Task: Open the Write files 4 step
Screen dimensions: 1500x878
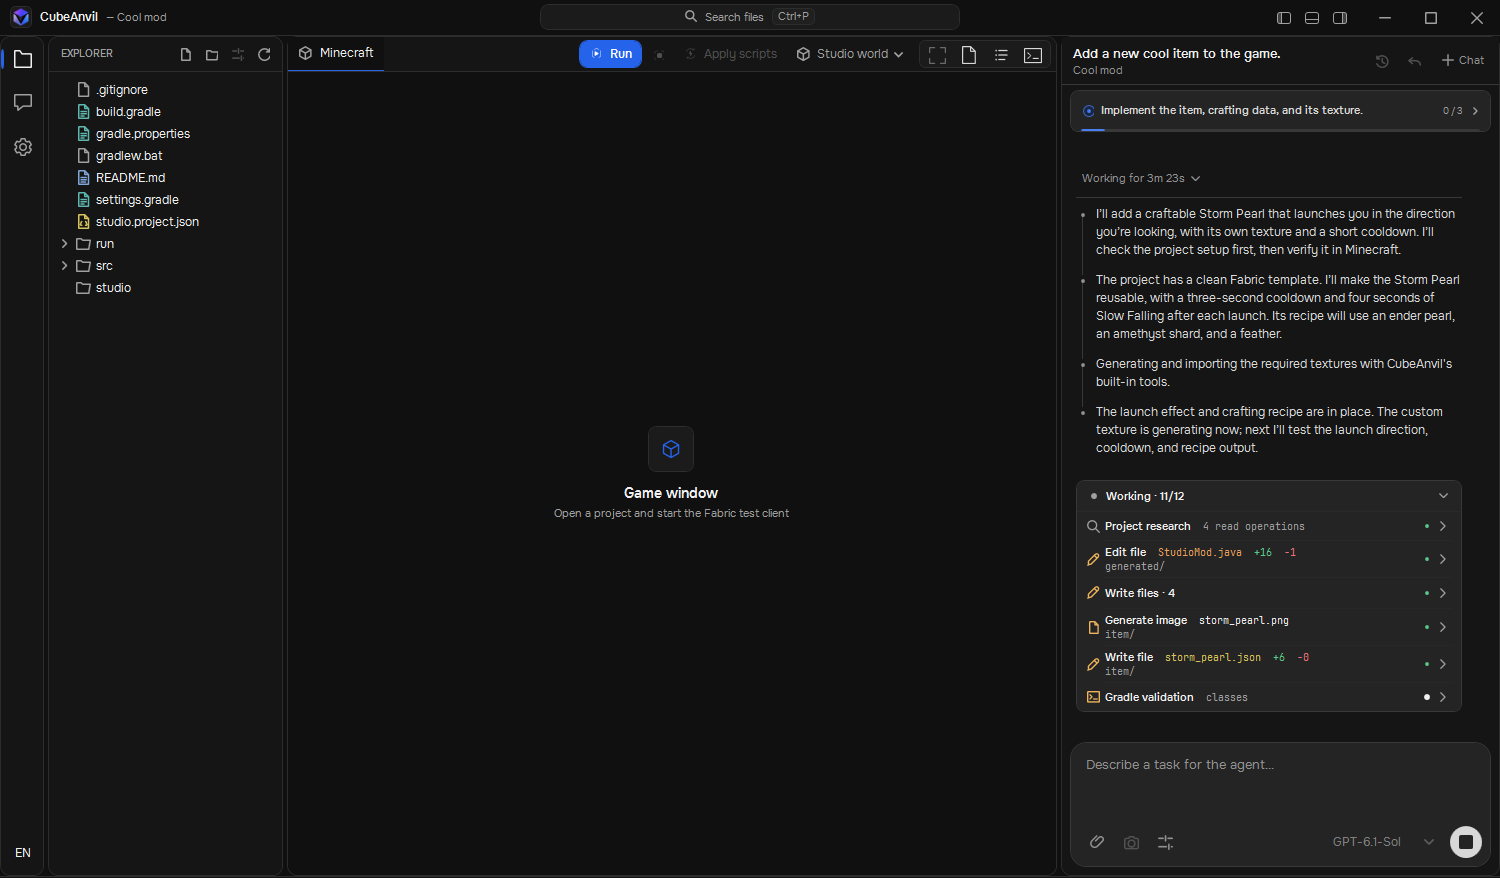Action: 1269,593
